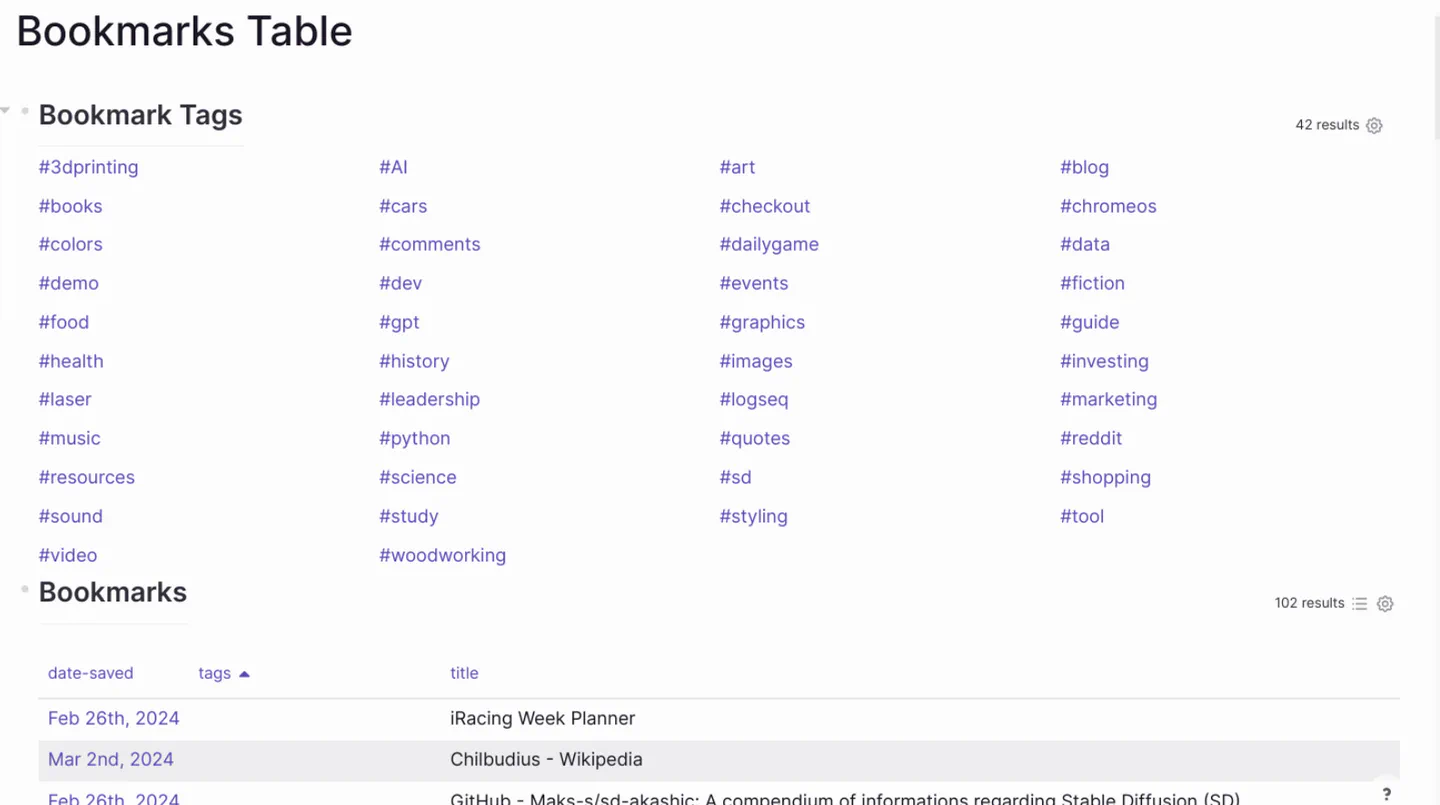Screen dimensions: 1440x805
Task: Click the bullet beside Bookmarks heading
Action: 25,589
